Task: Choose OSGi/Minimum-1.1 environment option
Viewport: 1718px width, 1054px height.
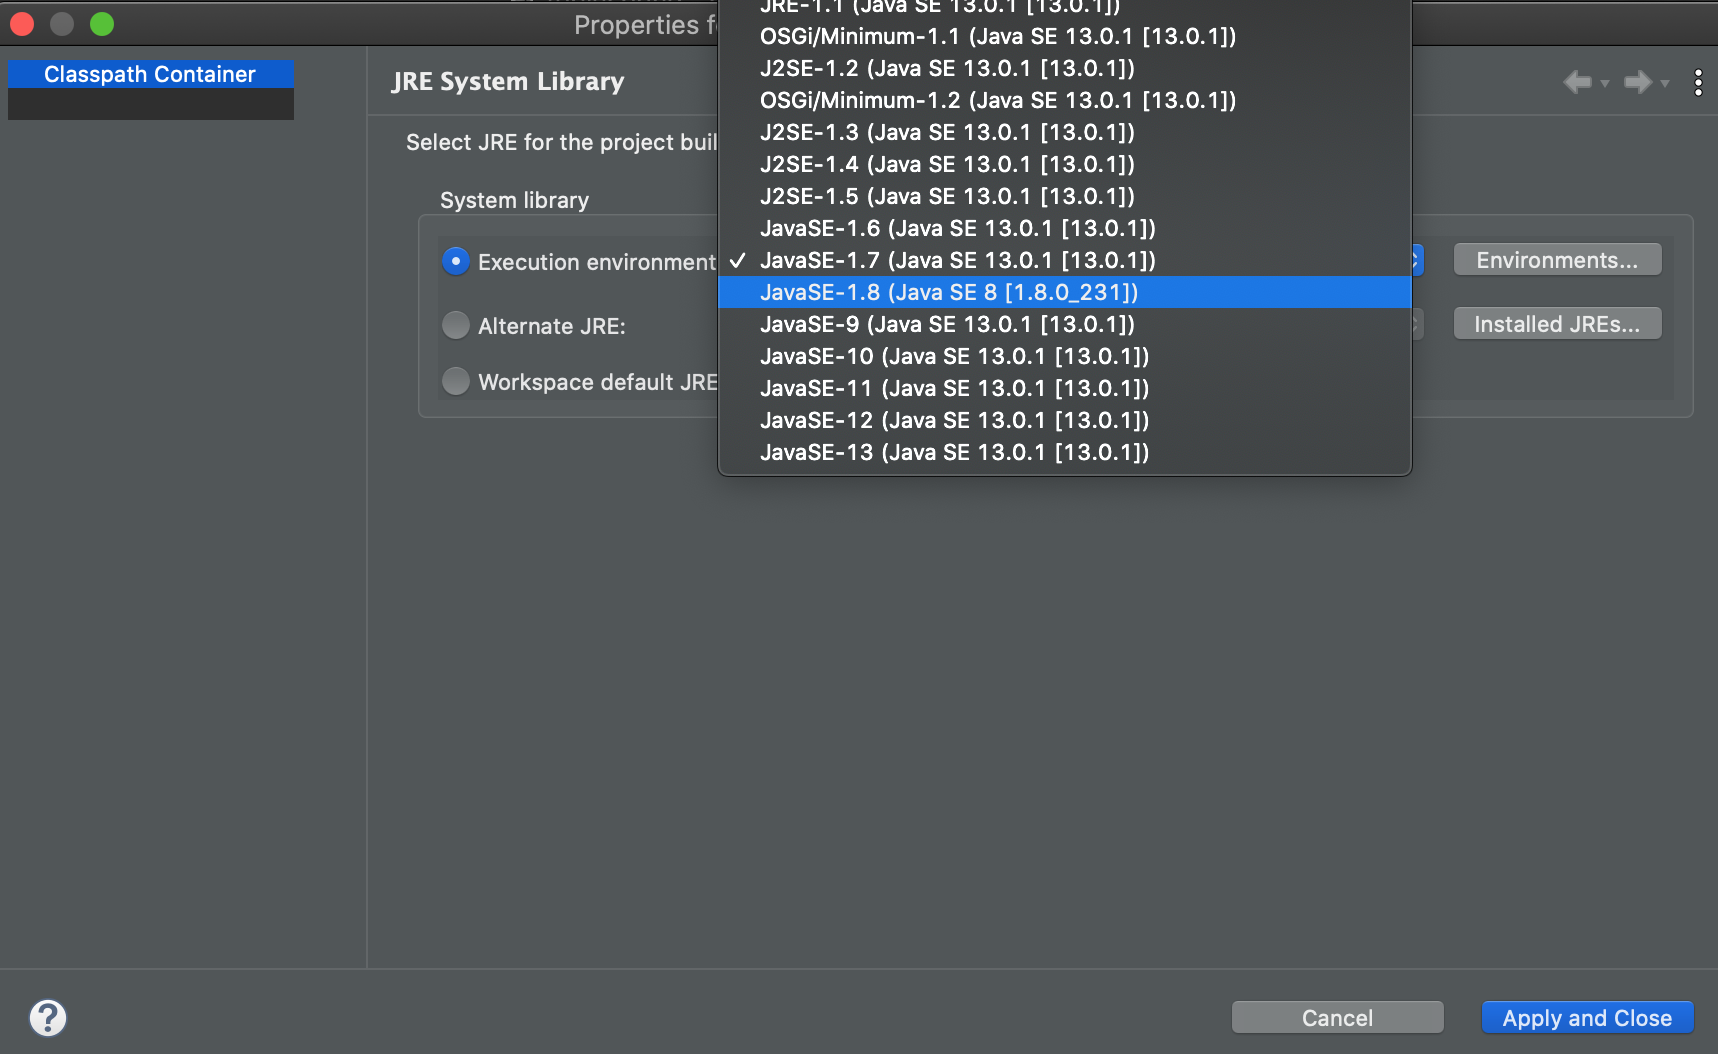Action: [1065, 36]
